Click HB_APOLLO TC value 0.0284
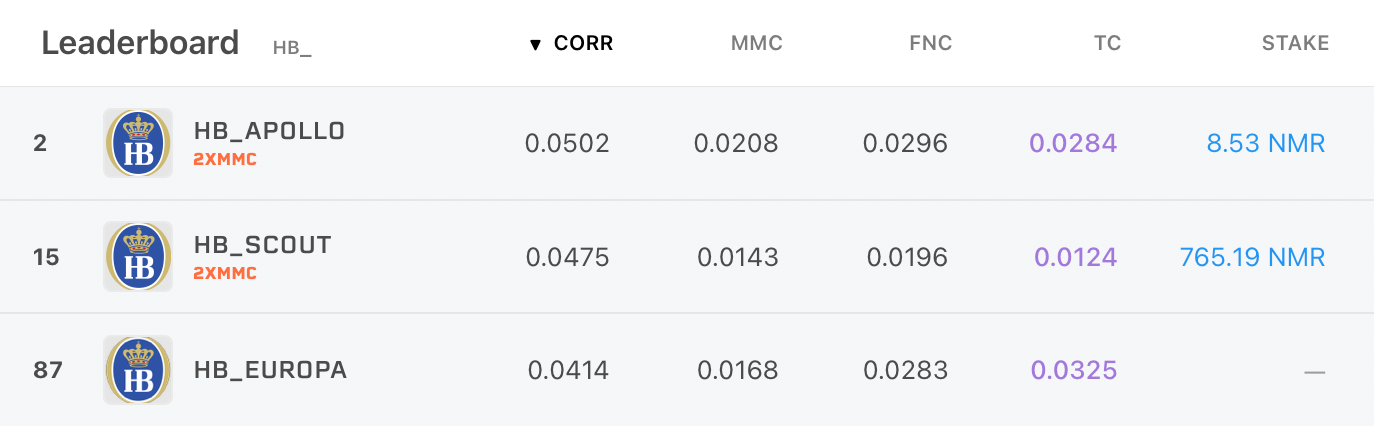1374x426 pixels. point(1074,144)
